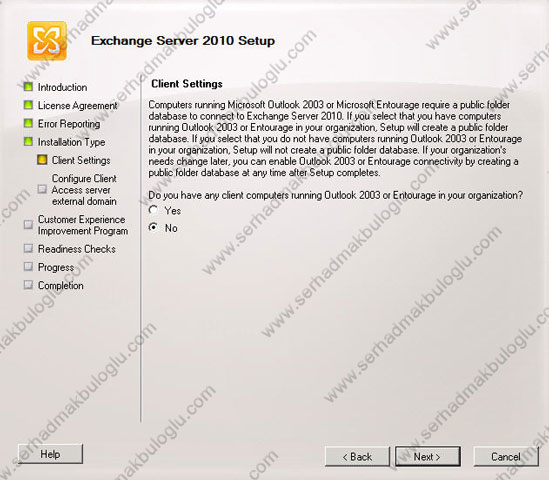Go to the Readiness Checks step label
The width and height of the screenshot is (549, 480).
point(77,249)
